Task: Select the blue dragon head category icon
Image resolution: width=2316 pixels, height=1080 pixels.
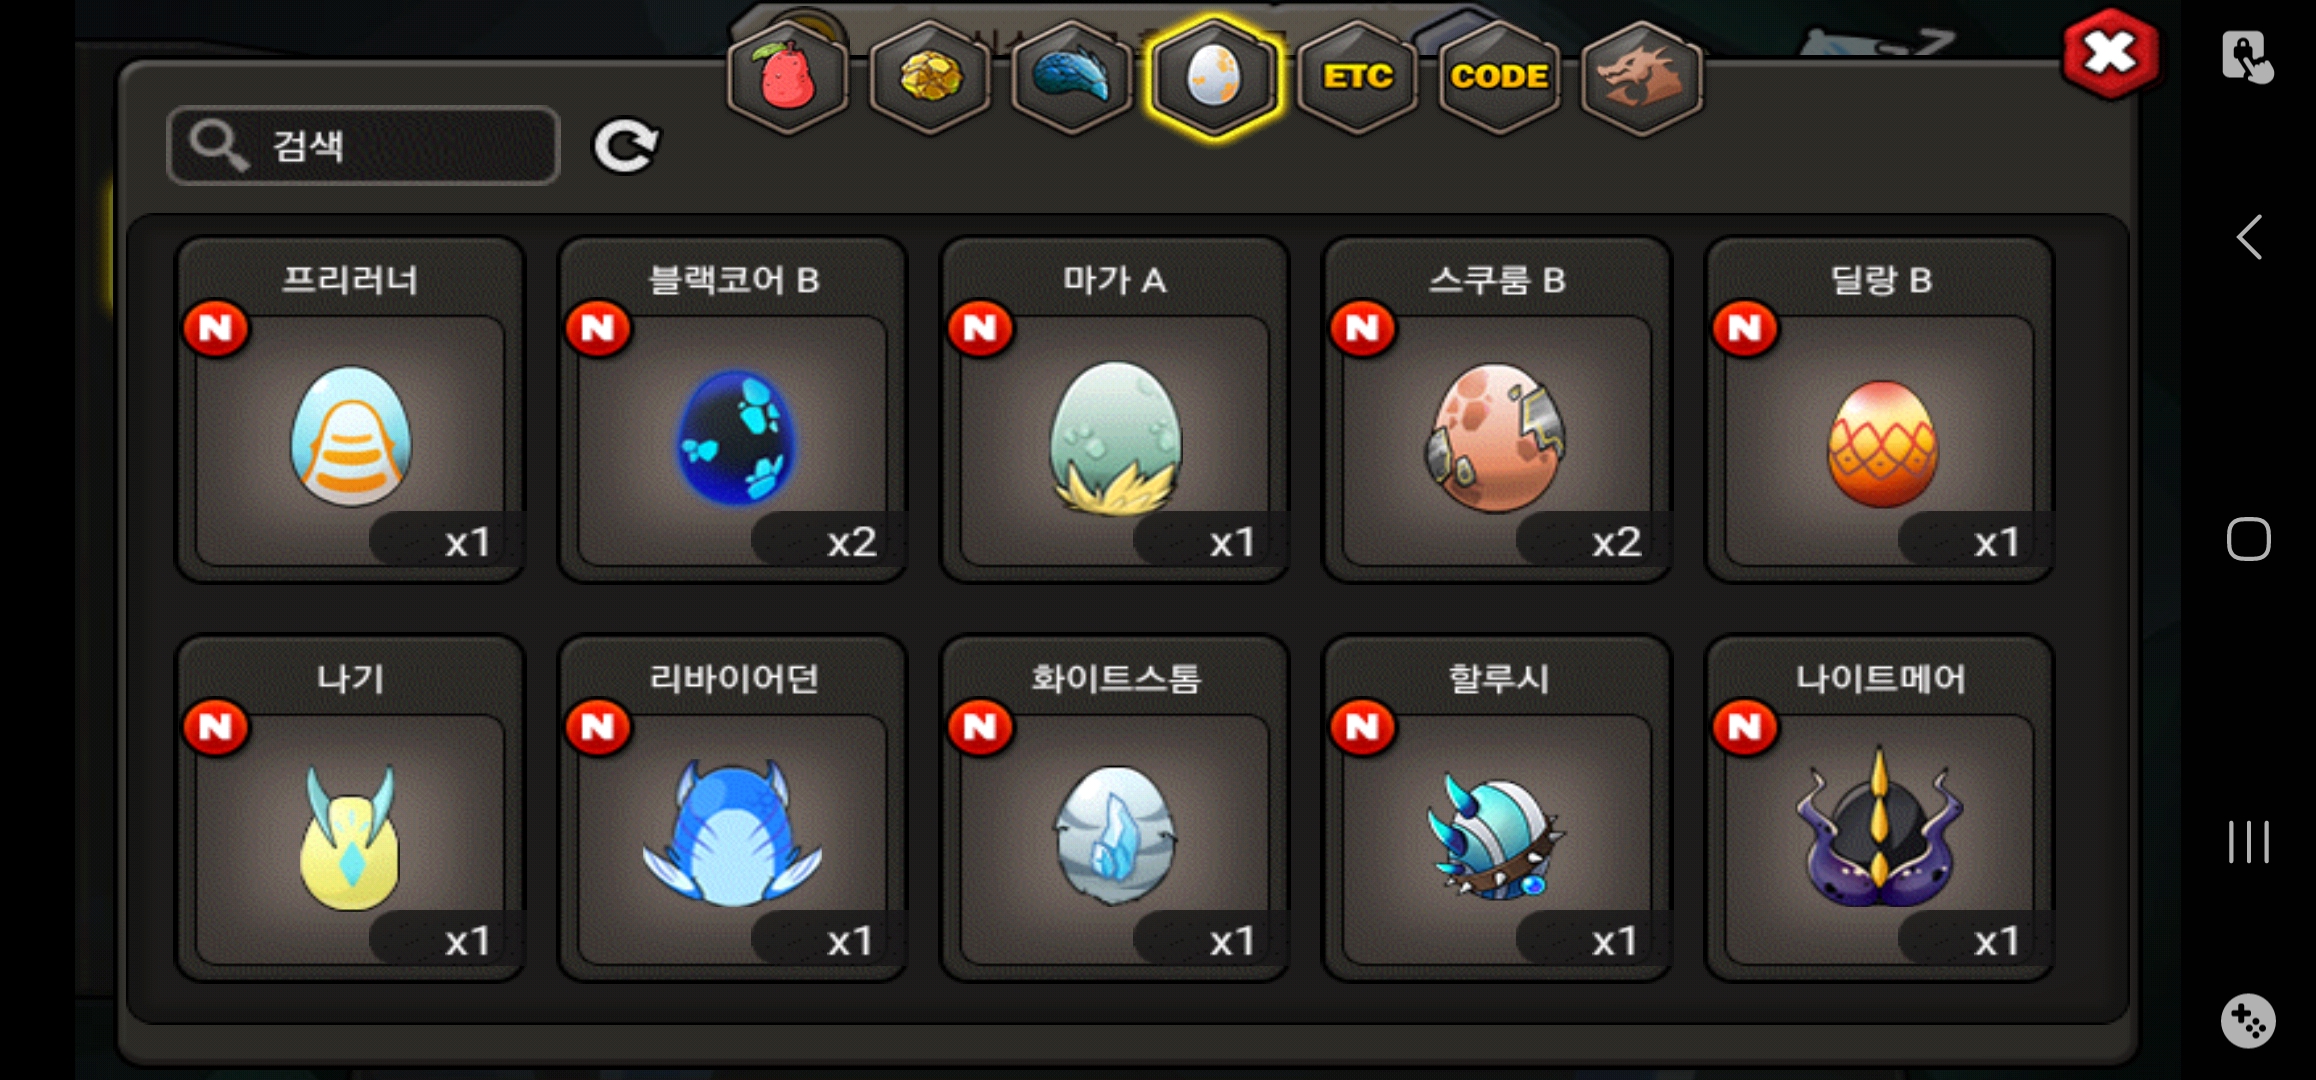Action: pos(1072,77)
